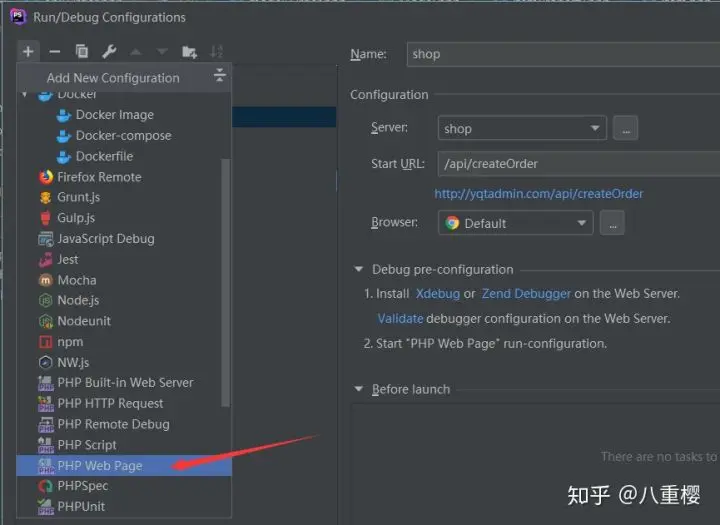Choose PHP Remote Debug configuration

[x=124, y=424]
